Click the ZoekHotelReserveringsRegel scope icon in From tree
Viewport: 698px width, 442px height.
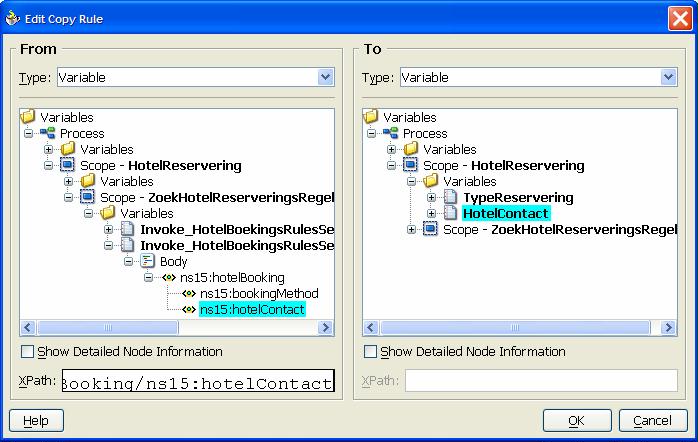coord(87,197)
